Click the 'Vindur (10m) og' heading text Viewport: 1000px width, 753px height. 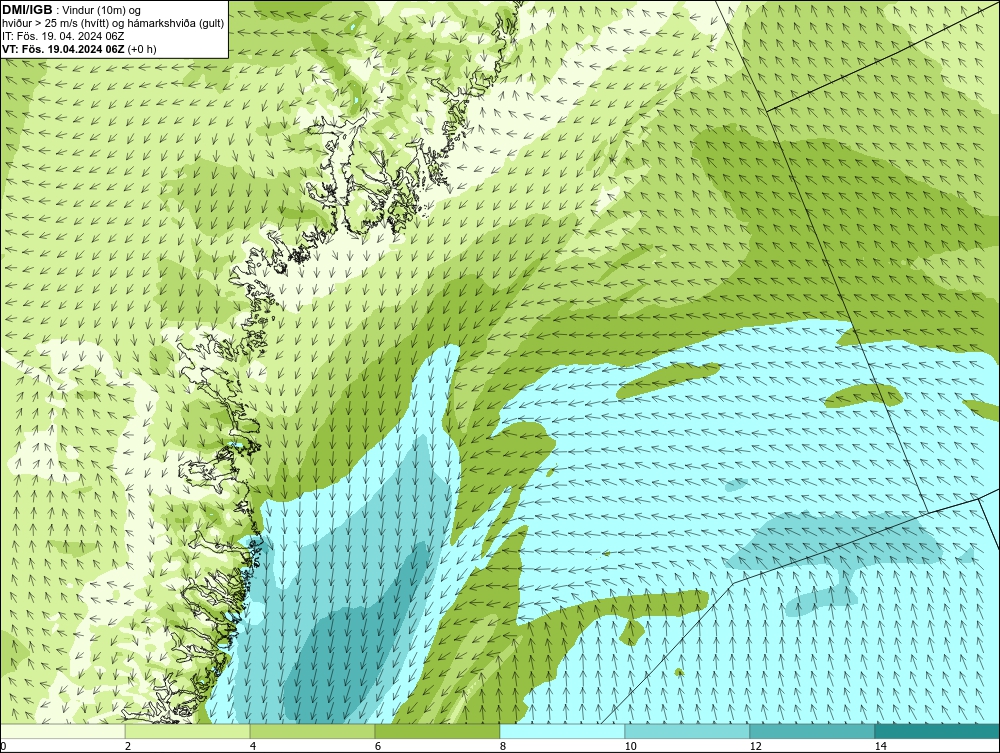[x=103, y=11]
